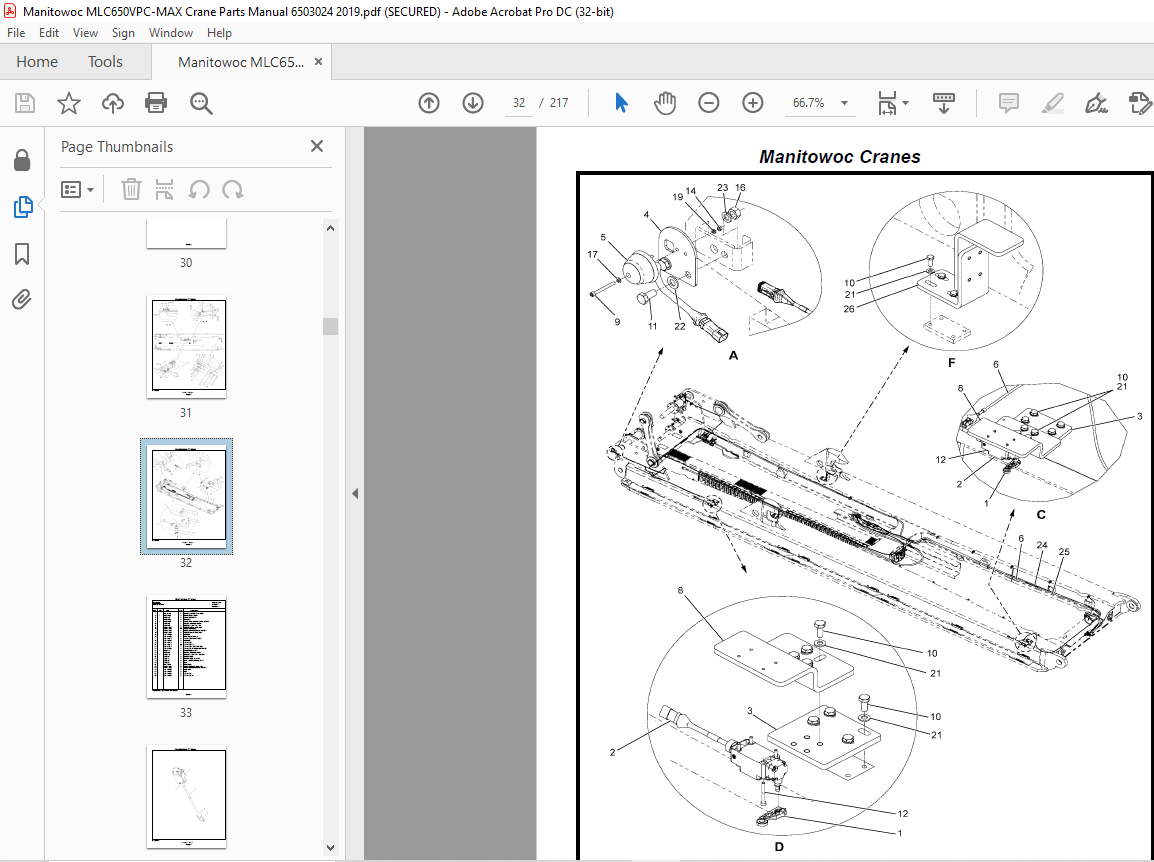Image resolution: width=1154 pixels, height=862 pixels.
Task: Open the Find text magnifier
Action: (201, 103)
